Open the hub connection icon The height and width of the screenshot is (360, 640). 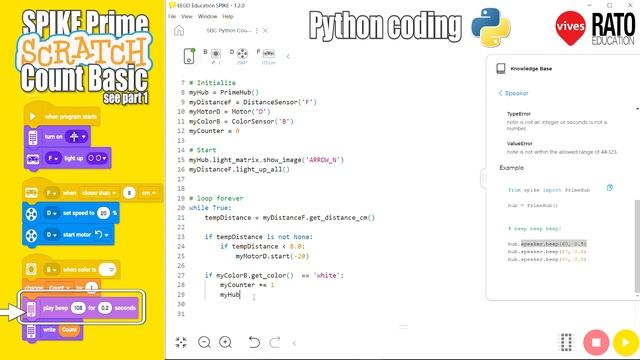tap(189, 56)
